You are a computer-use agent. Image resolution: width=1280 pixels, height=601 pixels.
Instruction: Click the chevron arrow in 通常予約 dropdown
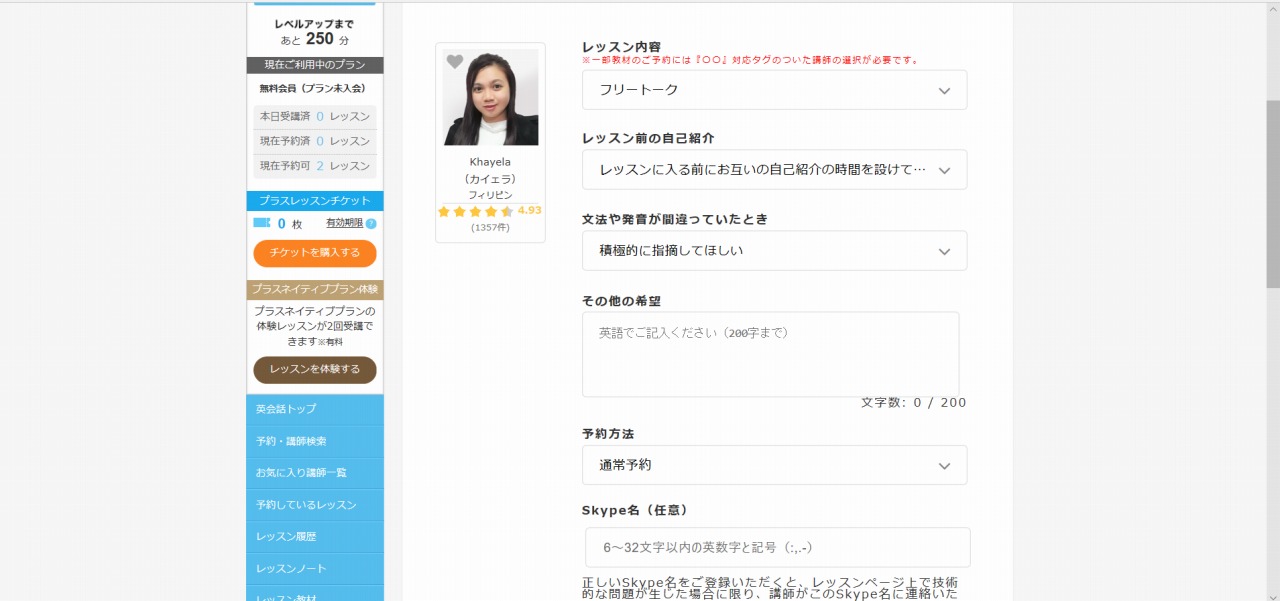pos(944,466)
